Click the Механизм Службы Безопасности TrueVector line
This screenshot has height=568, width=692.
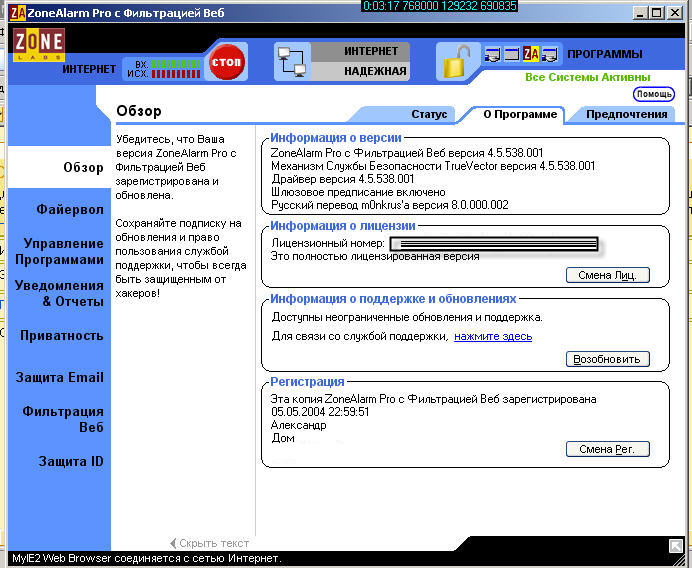point(433,166)
